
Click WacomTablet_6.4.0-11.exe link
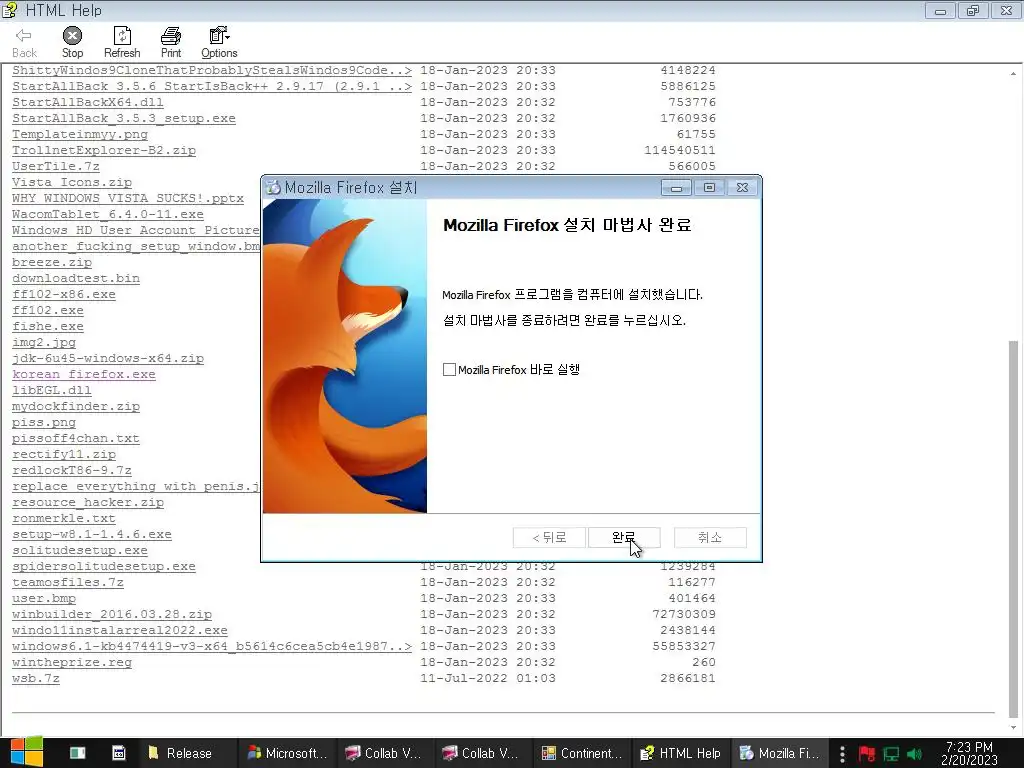click(108, 214)
